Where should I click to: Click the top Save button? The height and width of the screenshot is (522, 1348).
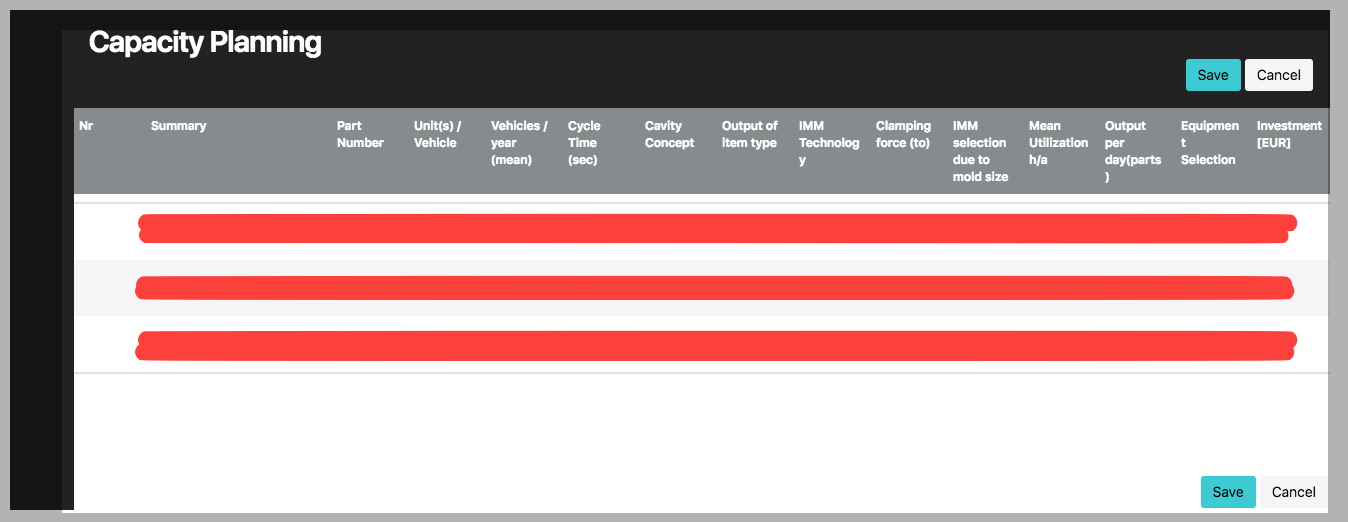click(x=1213, y=75)
